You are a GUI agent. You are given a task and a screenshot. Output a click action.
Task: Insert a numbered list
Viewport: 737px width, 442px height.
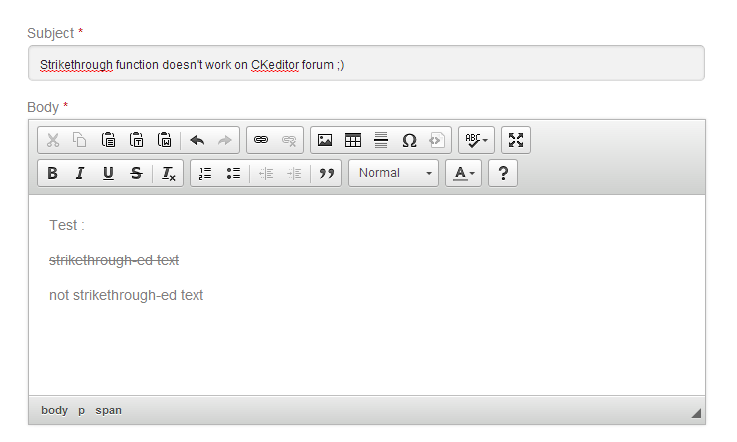[205, 173]
